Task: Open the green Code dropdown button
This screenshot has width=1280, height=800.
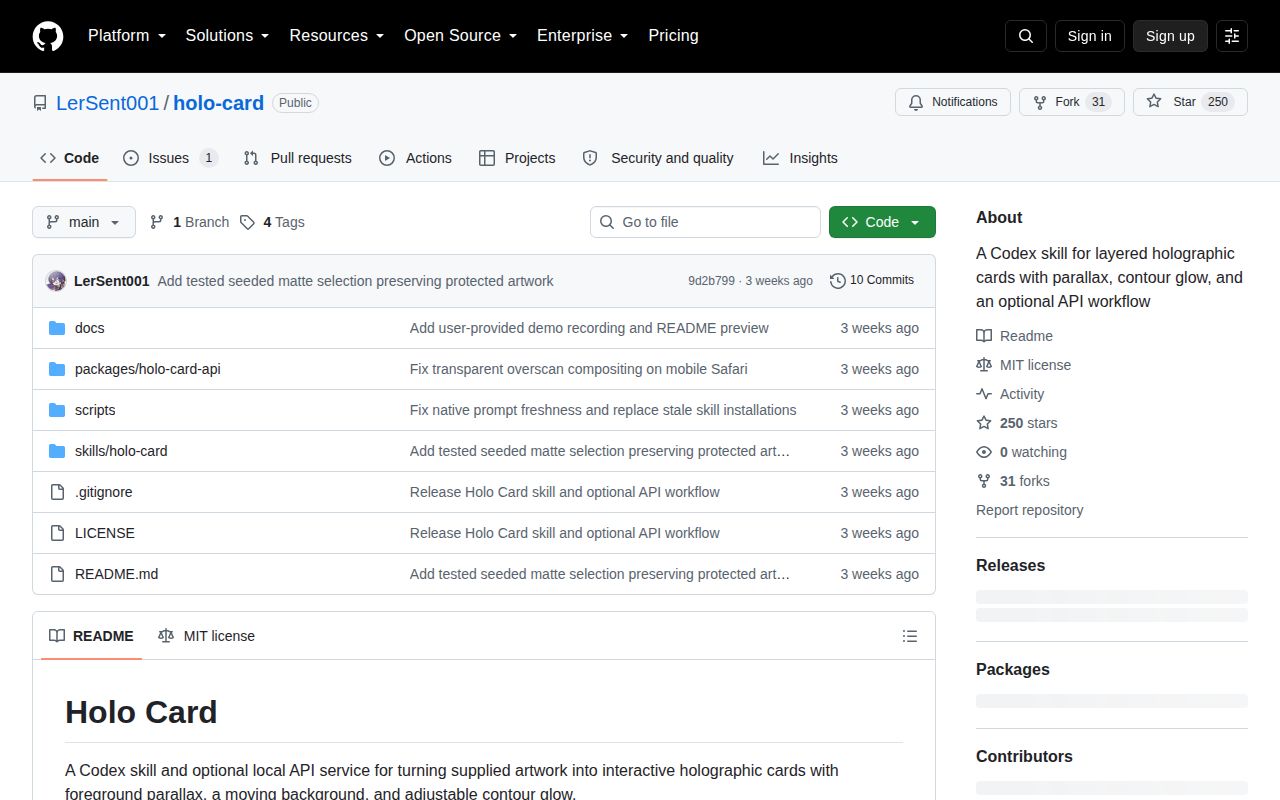Action: pyautogui.click(x=882, y=222)
